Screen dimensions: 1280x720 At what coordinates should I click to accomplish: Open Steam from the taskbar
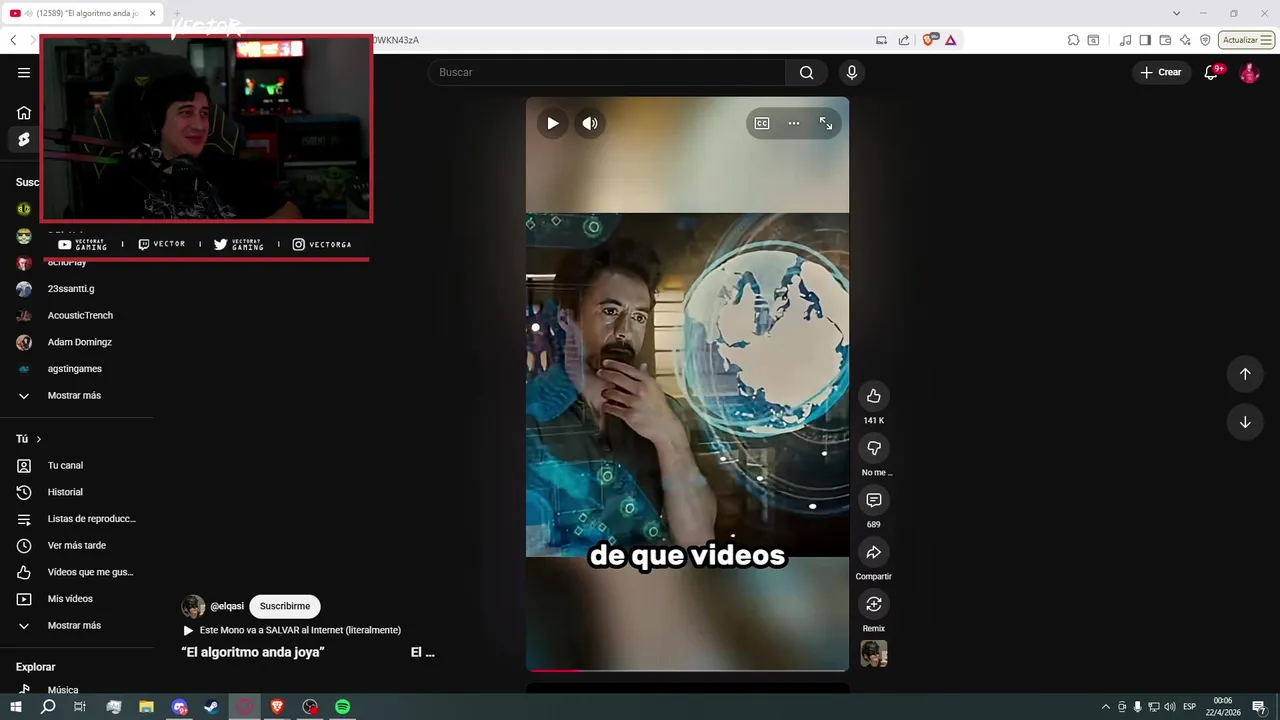[212, 707]
